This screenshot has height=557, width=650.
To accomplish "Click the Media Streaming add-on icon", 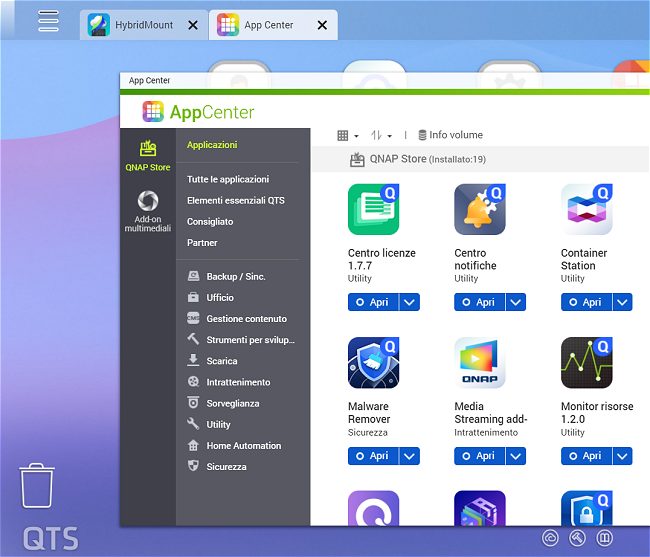I will [480, 363].
